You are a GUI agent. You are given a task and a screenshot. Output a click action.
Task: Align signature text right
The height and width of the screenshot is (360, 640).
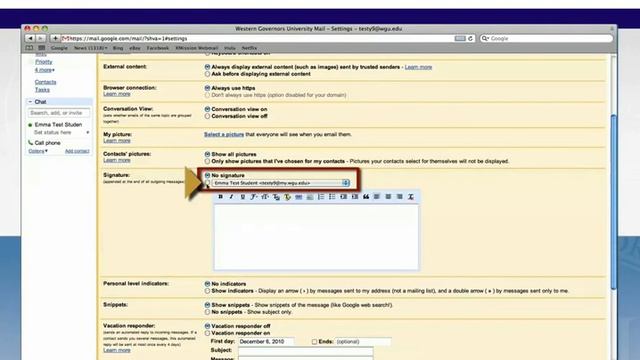point(400,197)
